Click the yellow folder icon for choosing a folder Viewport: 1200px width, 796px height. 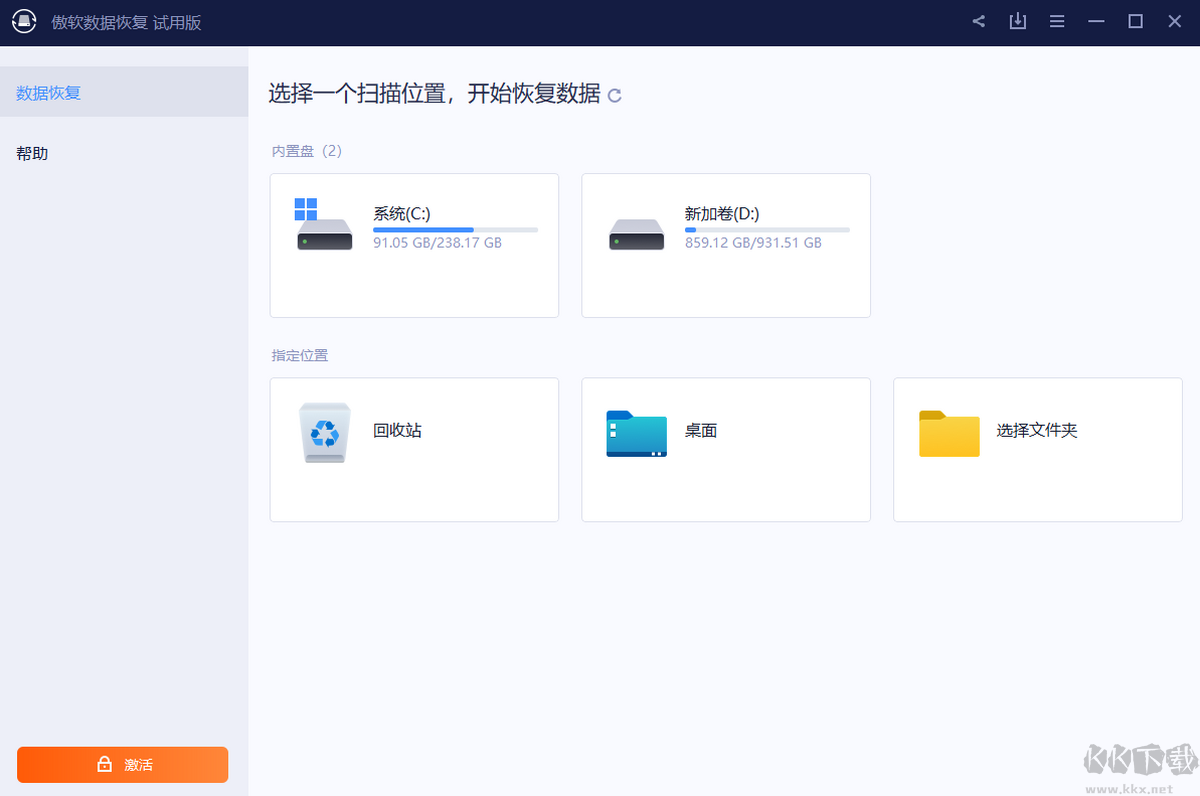(x=949, y=433)
